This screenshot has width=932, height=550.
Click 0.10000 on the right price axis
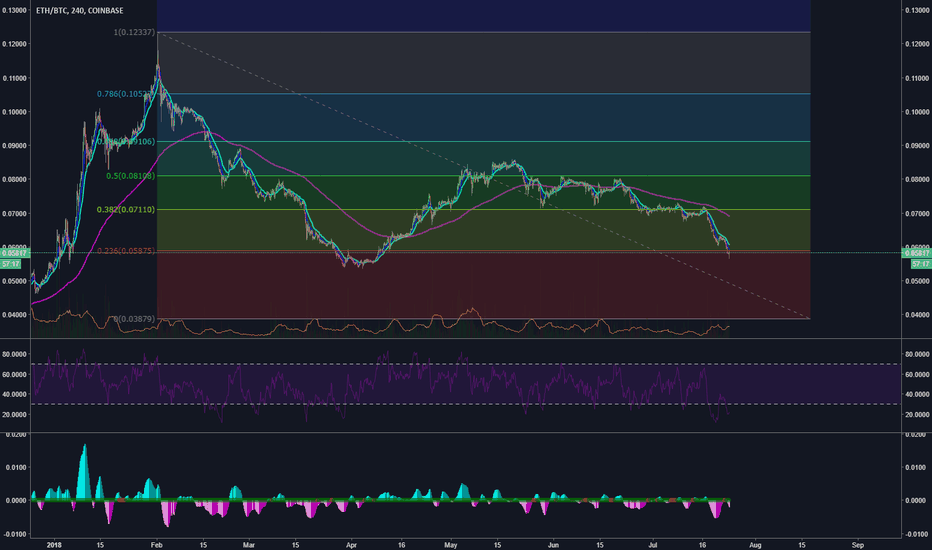pyautogui.click(x=918, y=112)
